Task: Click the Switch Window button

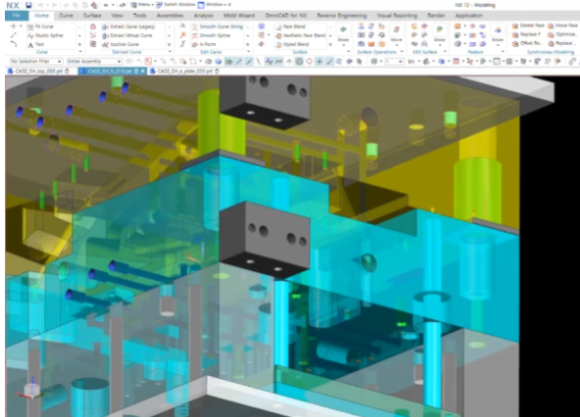Action: coord(175,5)
